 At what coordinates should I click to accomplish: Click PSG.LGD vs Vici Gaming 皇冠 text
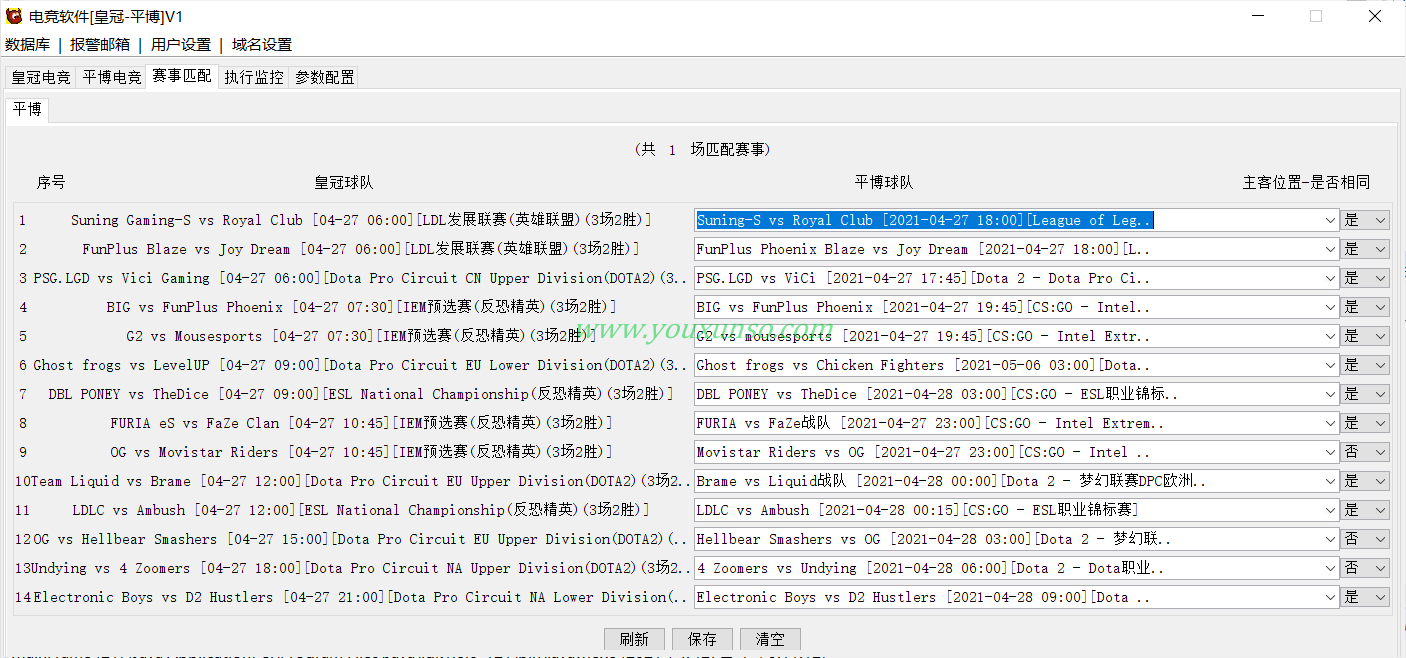pos(361,278)
